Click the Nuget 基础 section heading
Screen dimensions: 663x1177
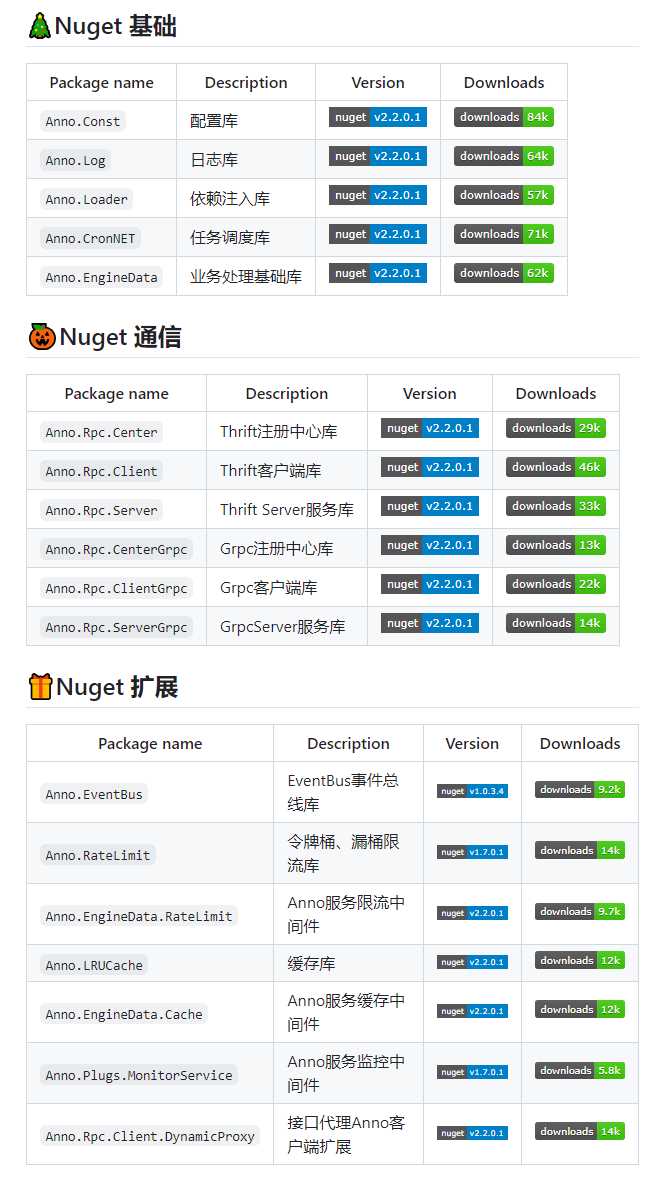point(115,27)
